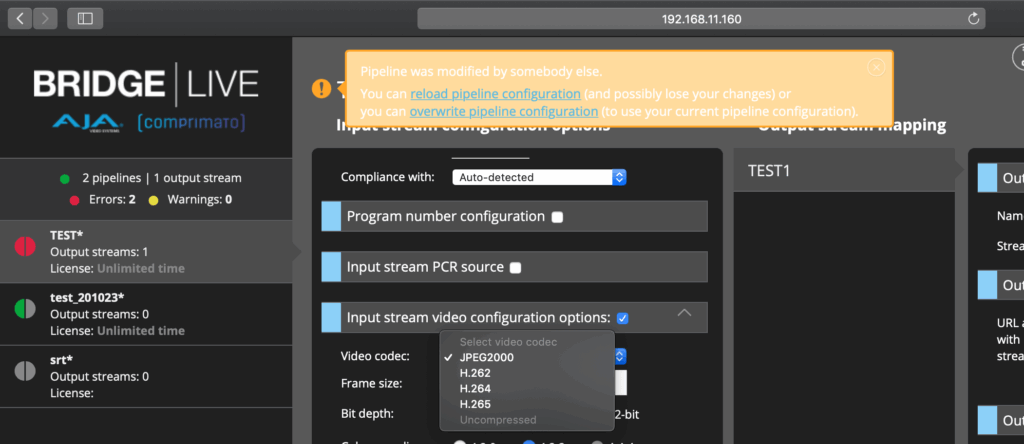Open the Compliance with dropdown
Viewport: 1024px width, 444px height.
[x=539, y=177]
